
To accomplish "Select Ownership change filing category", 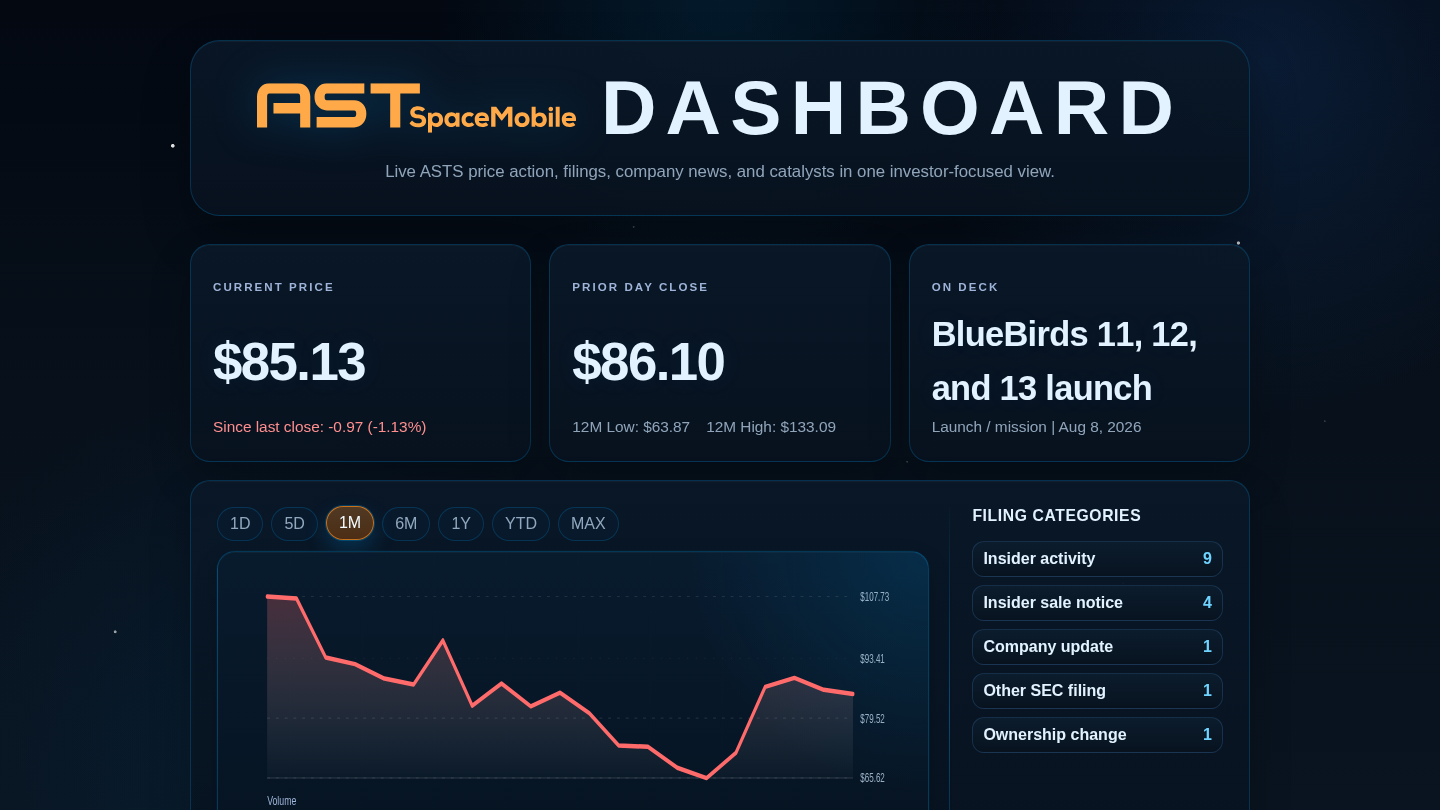I will coord(1097,735).
